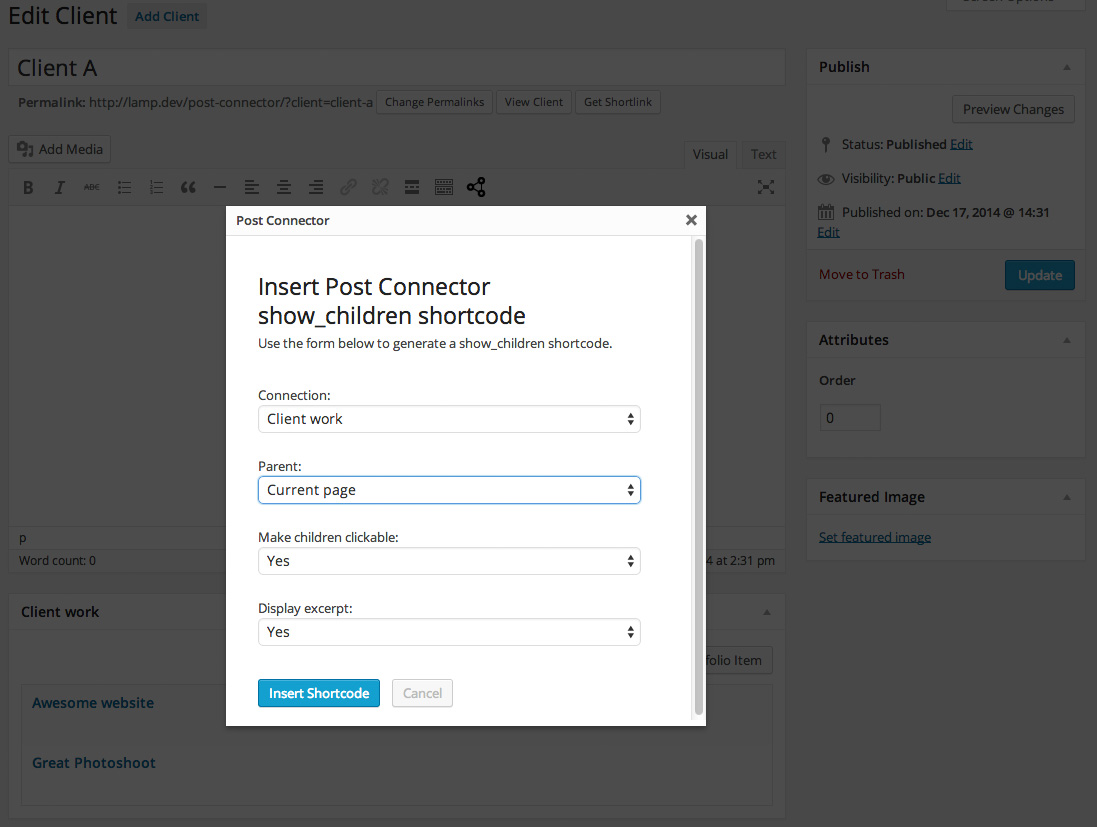Click the Update button
The image size is (1097, 827).
tap(1040, 275)
